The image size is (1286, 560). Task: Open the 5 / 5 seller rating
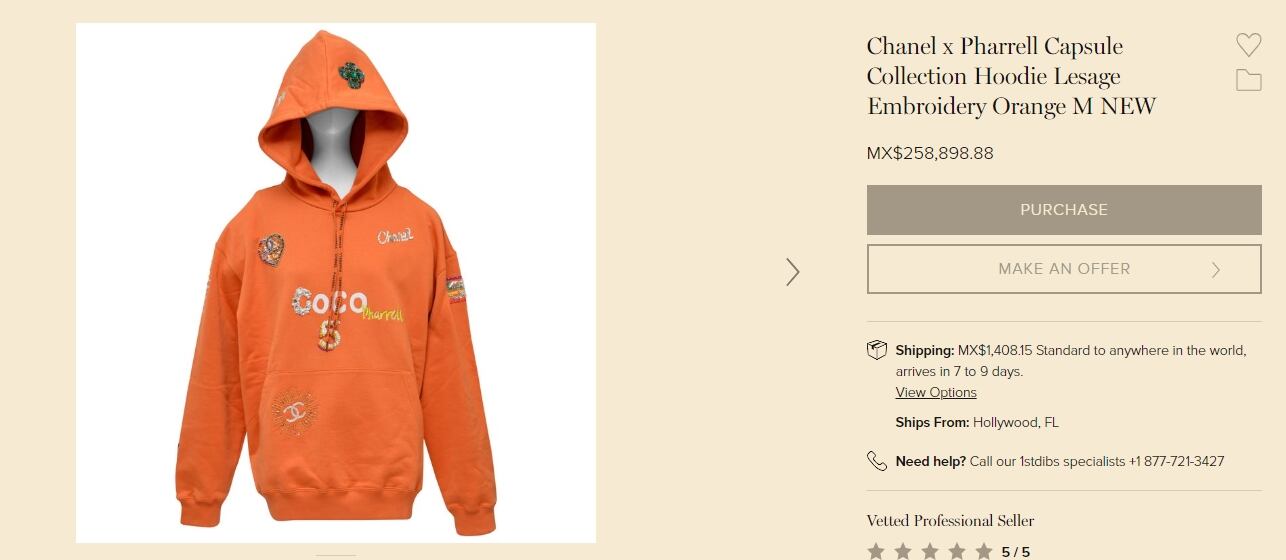tap(1015, 552)
